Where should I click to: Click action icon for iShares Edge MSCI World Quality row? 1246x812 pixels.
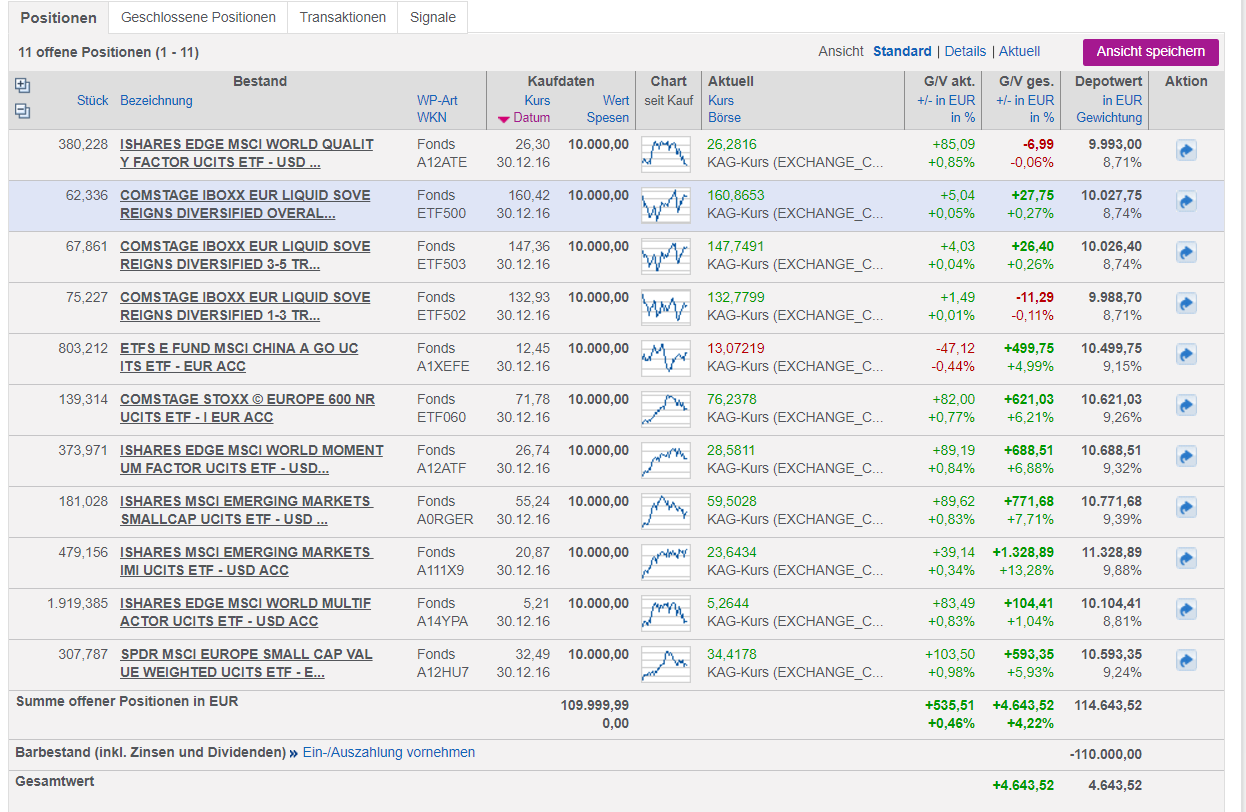[x=1186, y=151]
